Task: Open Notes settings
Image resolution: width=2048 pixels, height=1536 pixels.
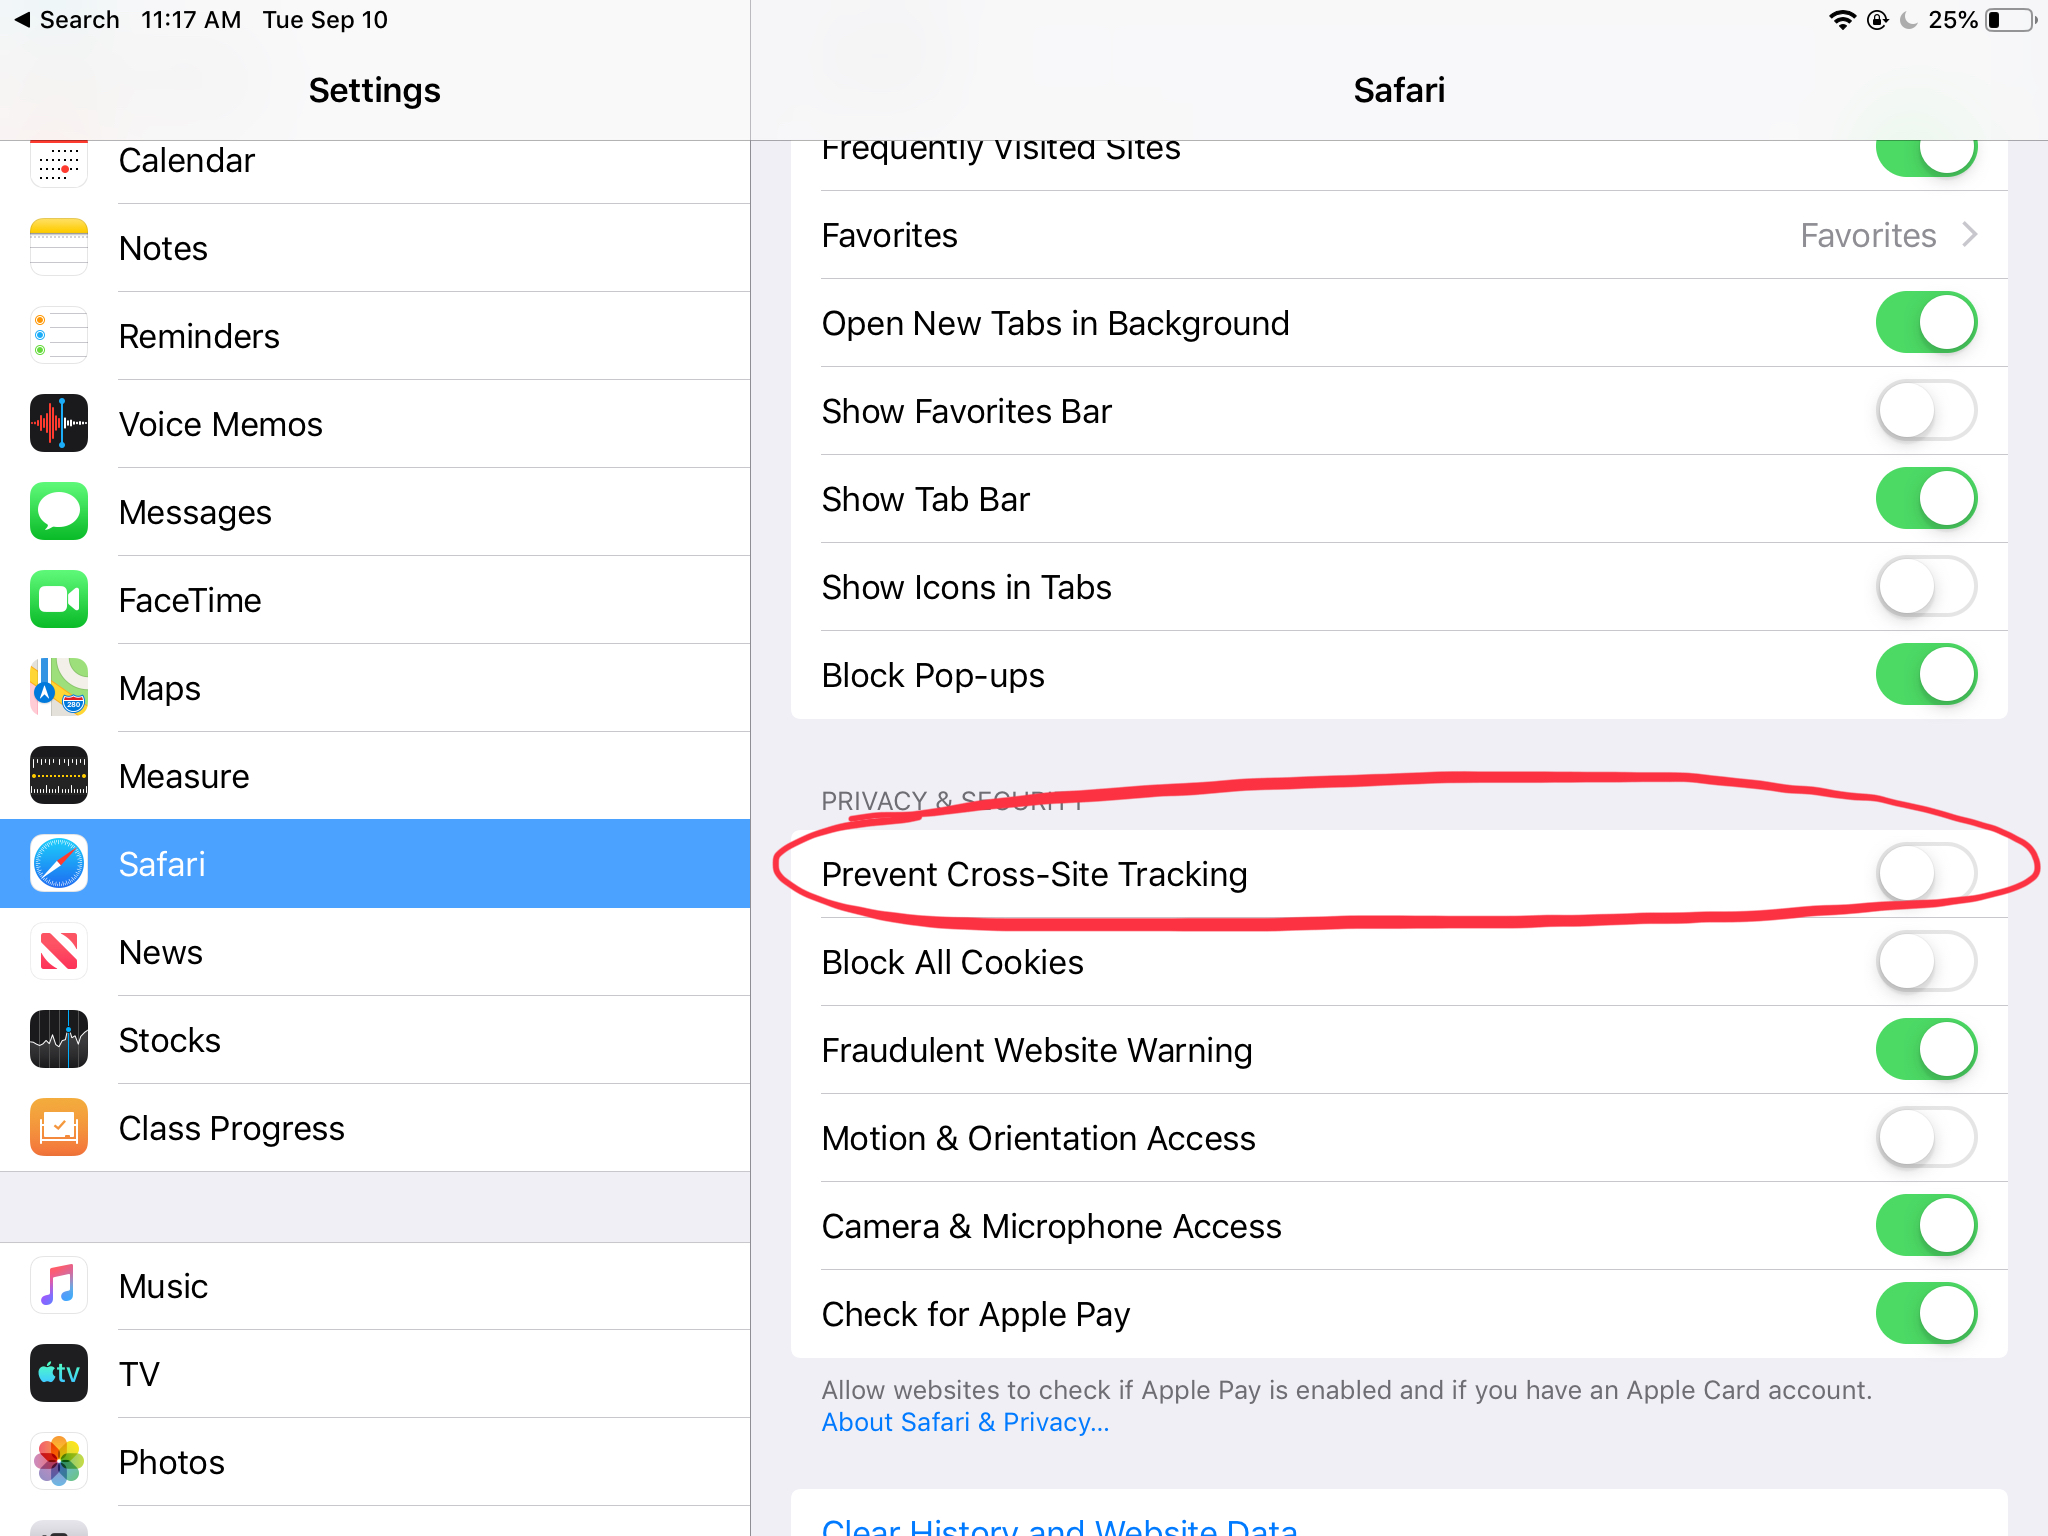Action: pos(375,248)
